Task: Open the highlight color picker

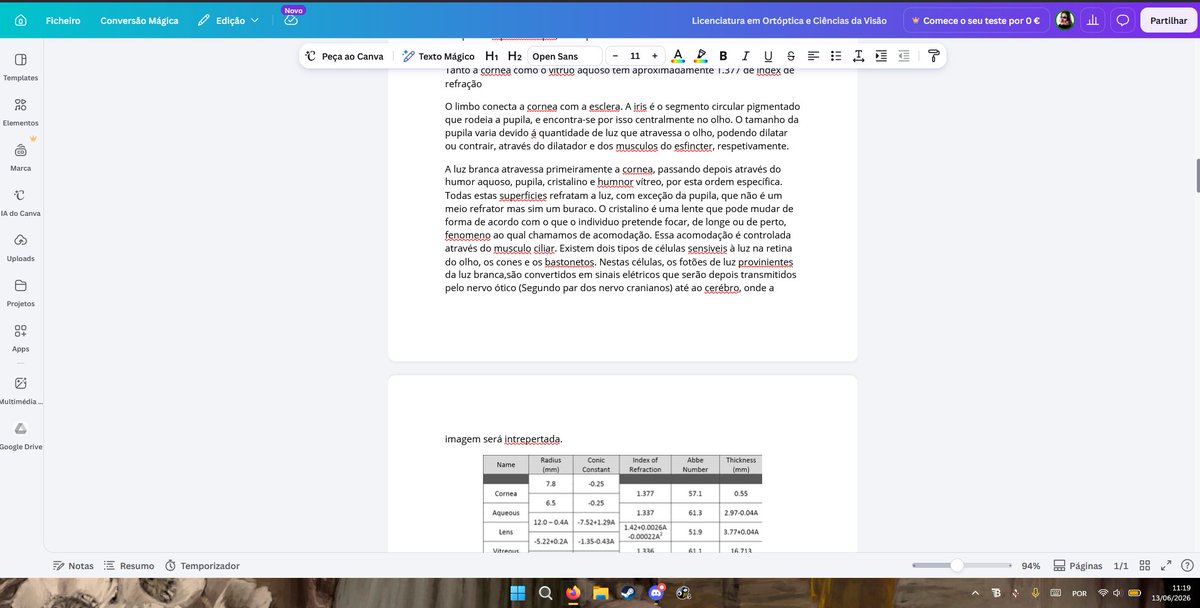Action: 701,56
